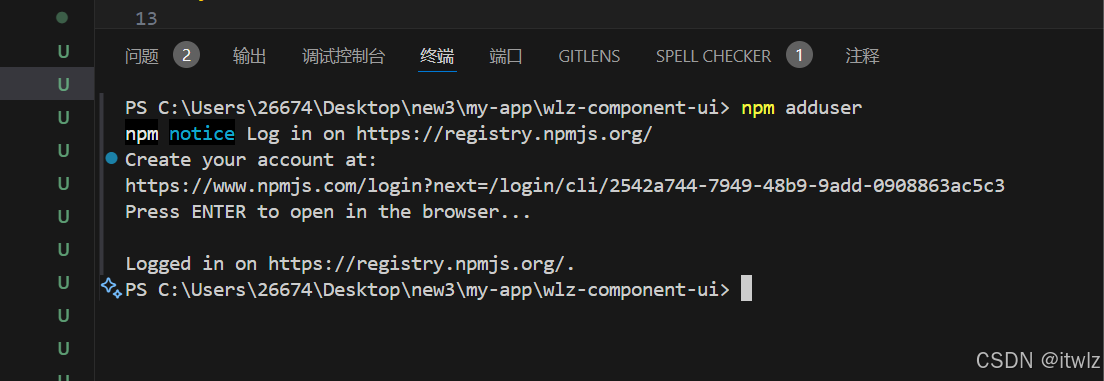
Task: Switch to the 输出 tab
Action: (249, 56)
